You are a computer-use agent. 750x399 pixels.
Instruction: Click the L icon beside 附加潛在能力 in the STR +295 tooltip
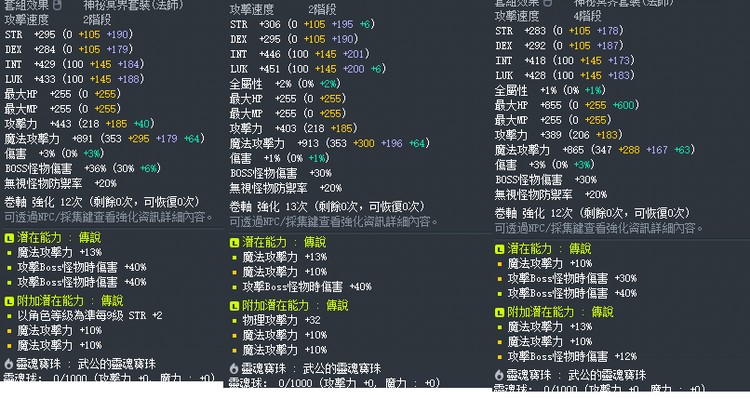(x=9, y=301)
